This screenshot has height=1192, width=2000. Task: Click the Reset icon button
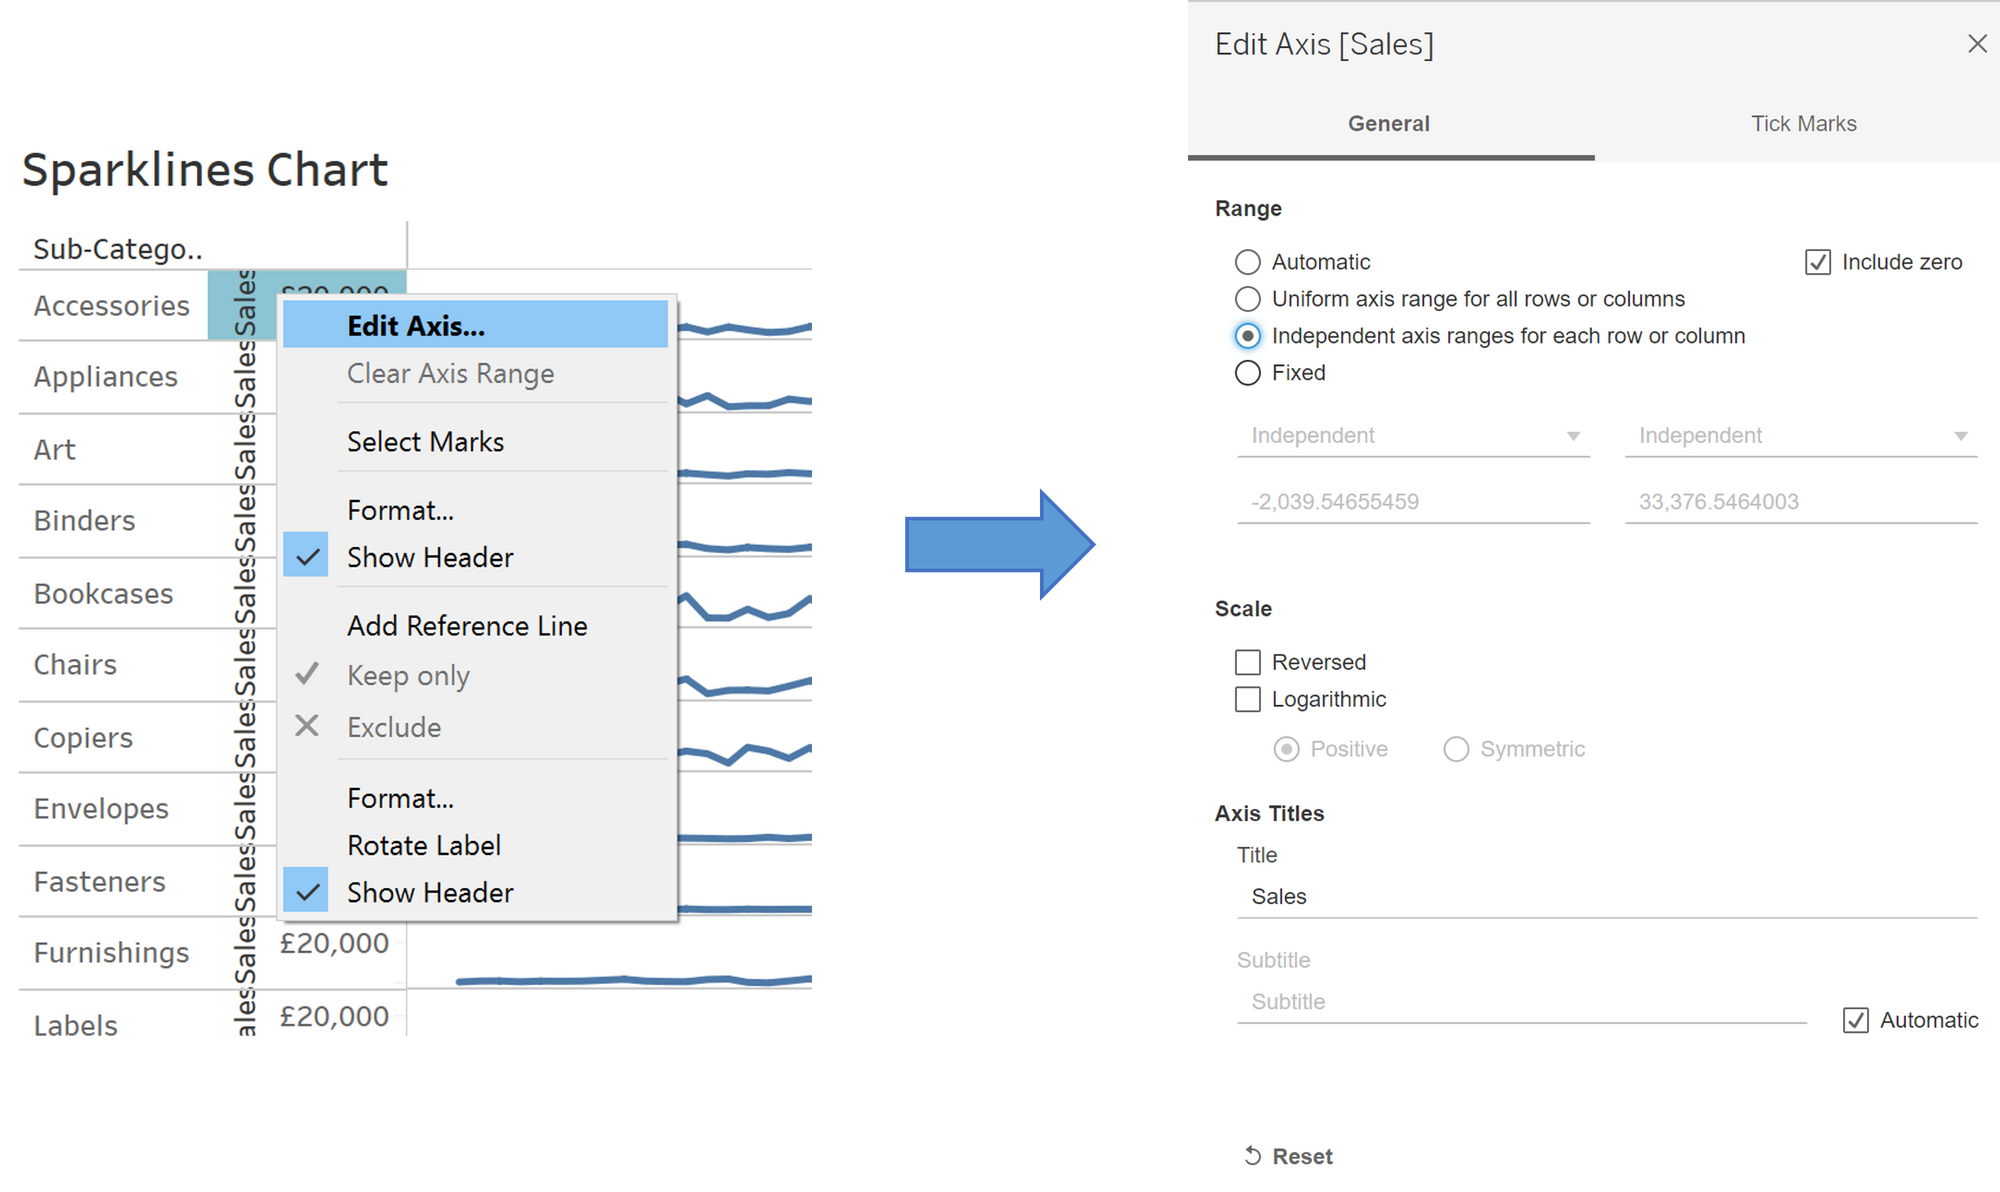click(x=1253, y=1156)
